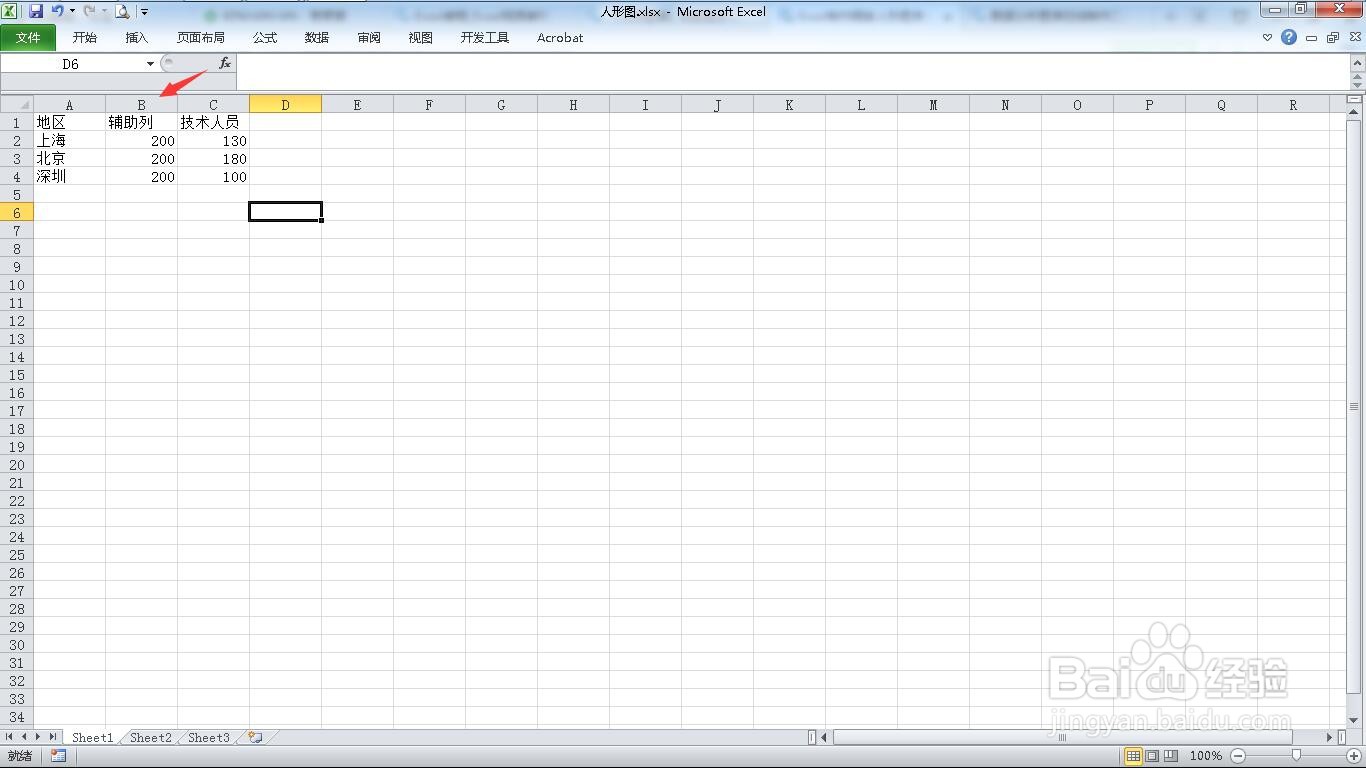Click cell containing 地区

point(69,122)
